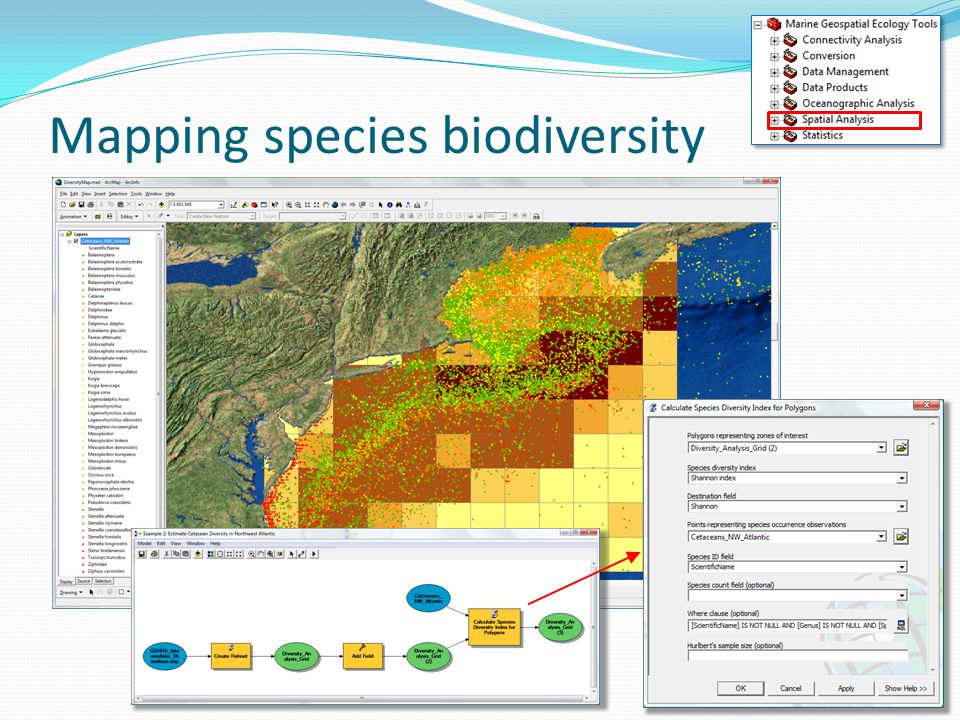960x720 pixels.
Task: Open the Species ID field dropdown
Action: pos(901,567)
